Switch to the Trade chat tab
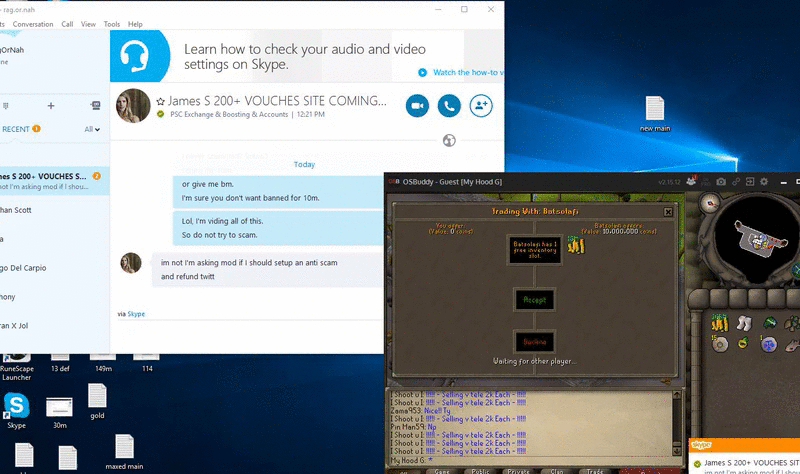This screenshot has height=474, width=800. 595,470
